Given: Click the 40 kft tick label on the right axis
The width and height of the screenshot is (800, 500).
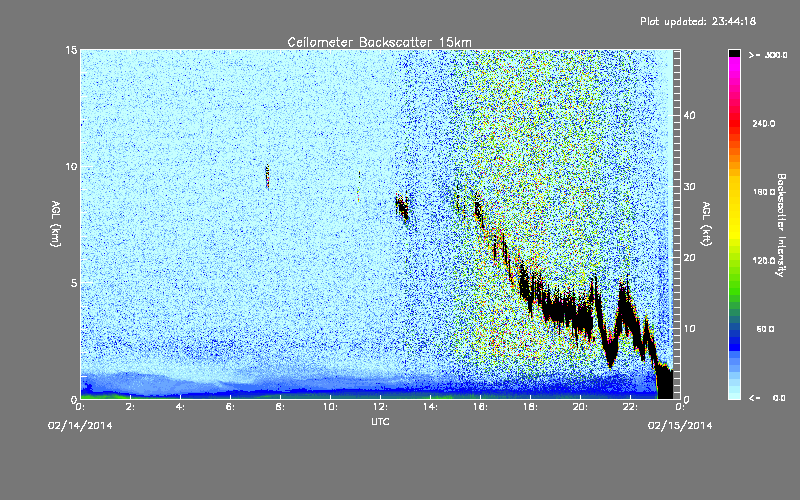Looking at the screenshot, I should click(x=689, y=115).
